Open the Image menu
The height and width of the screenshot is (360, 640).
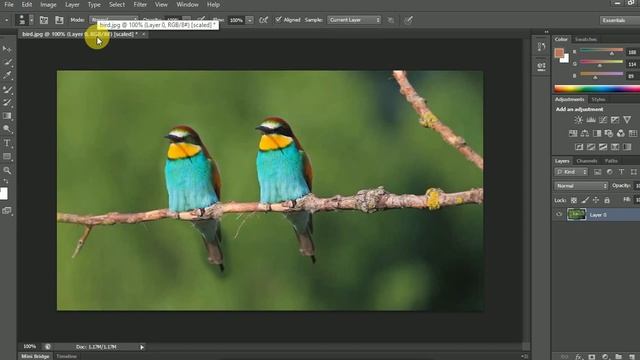point(48,4)
